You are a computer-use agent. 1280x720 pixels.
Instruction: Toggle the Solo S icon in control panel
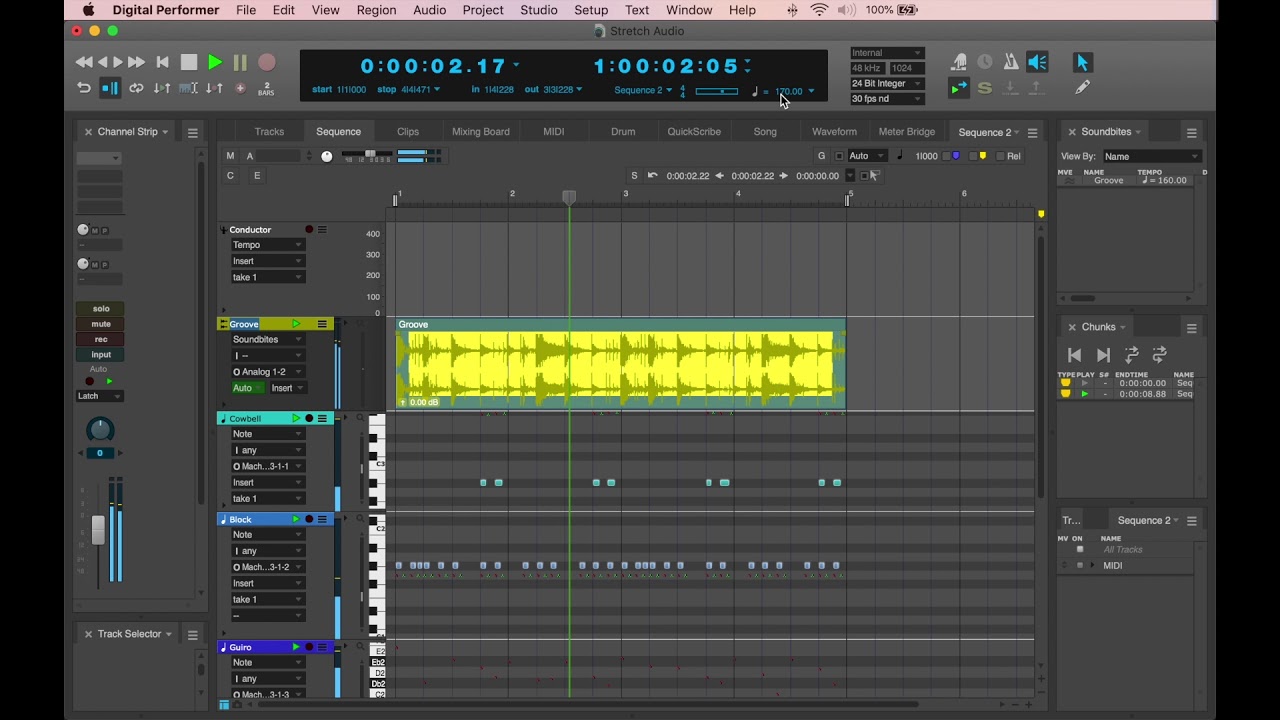click(x=985, y=88)
